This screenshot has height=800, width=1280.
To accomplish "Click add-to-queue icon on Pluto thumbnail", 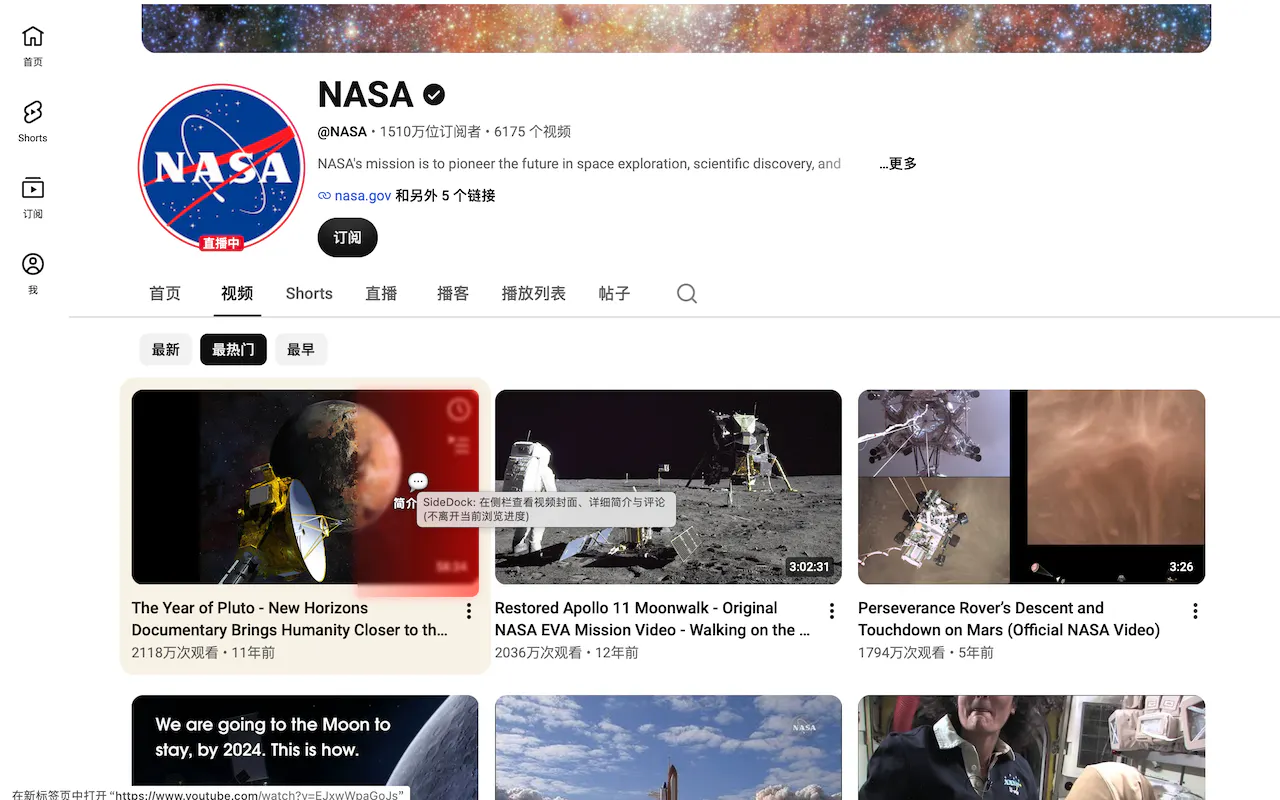I will (458, 444).
